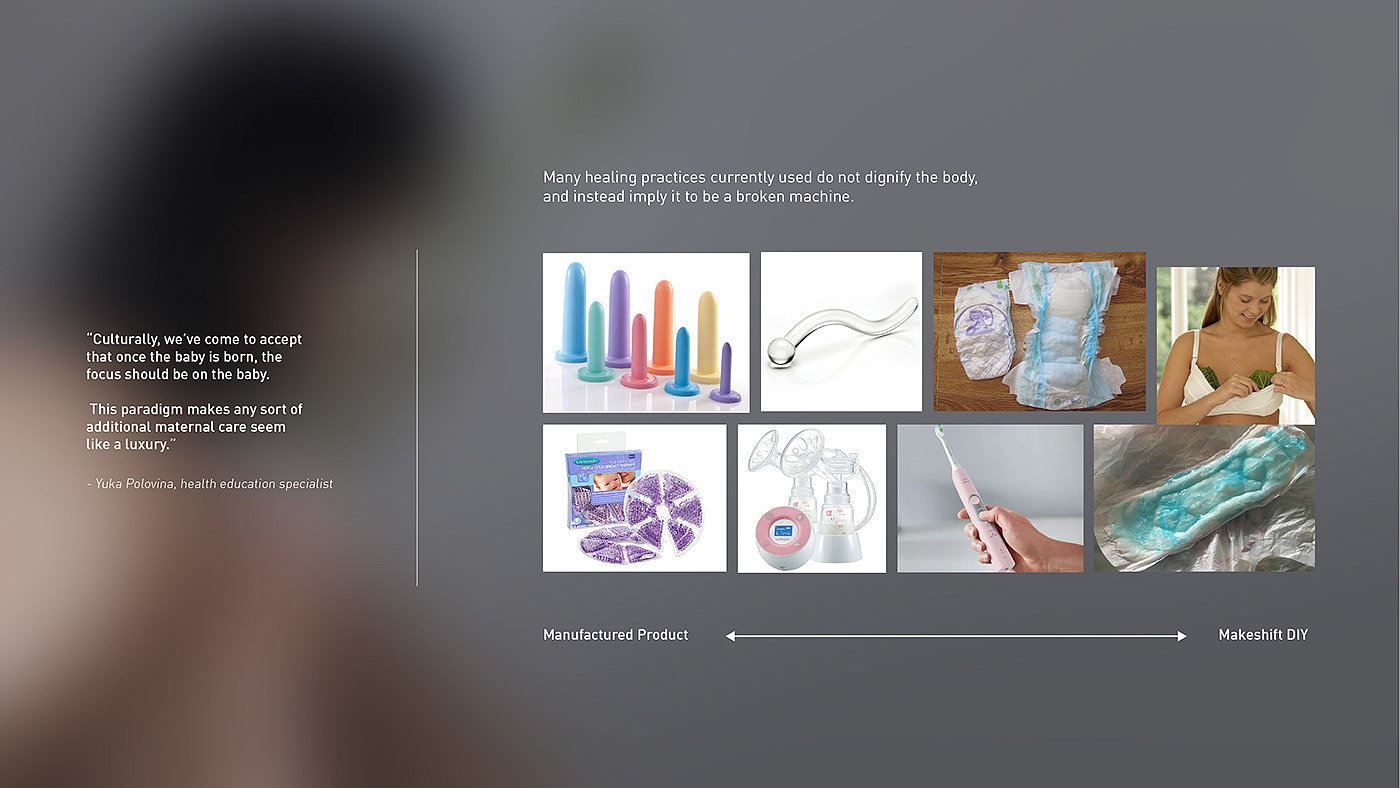
Task: Click the "This paradigm makes" quote paragraph
Action: click(x=194, y=427)
